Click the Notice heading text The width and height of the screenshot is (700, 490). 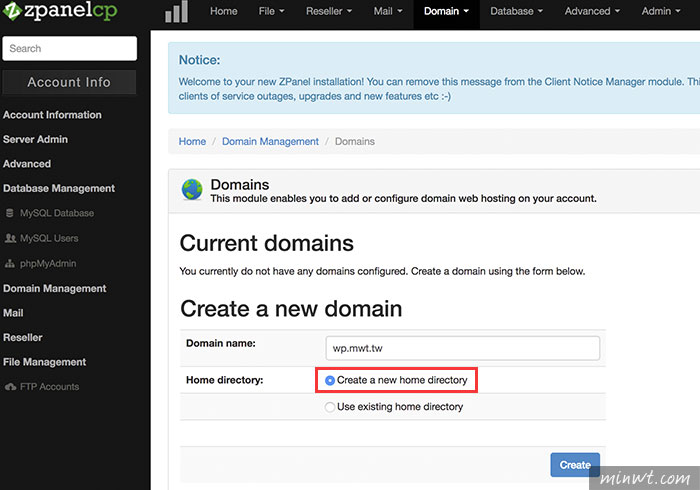click(x=200, y=60)
